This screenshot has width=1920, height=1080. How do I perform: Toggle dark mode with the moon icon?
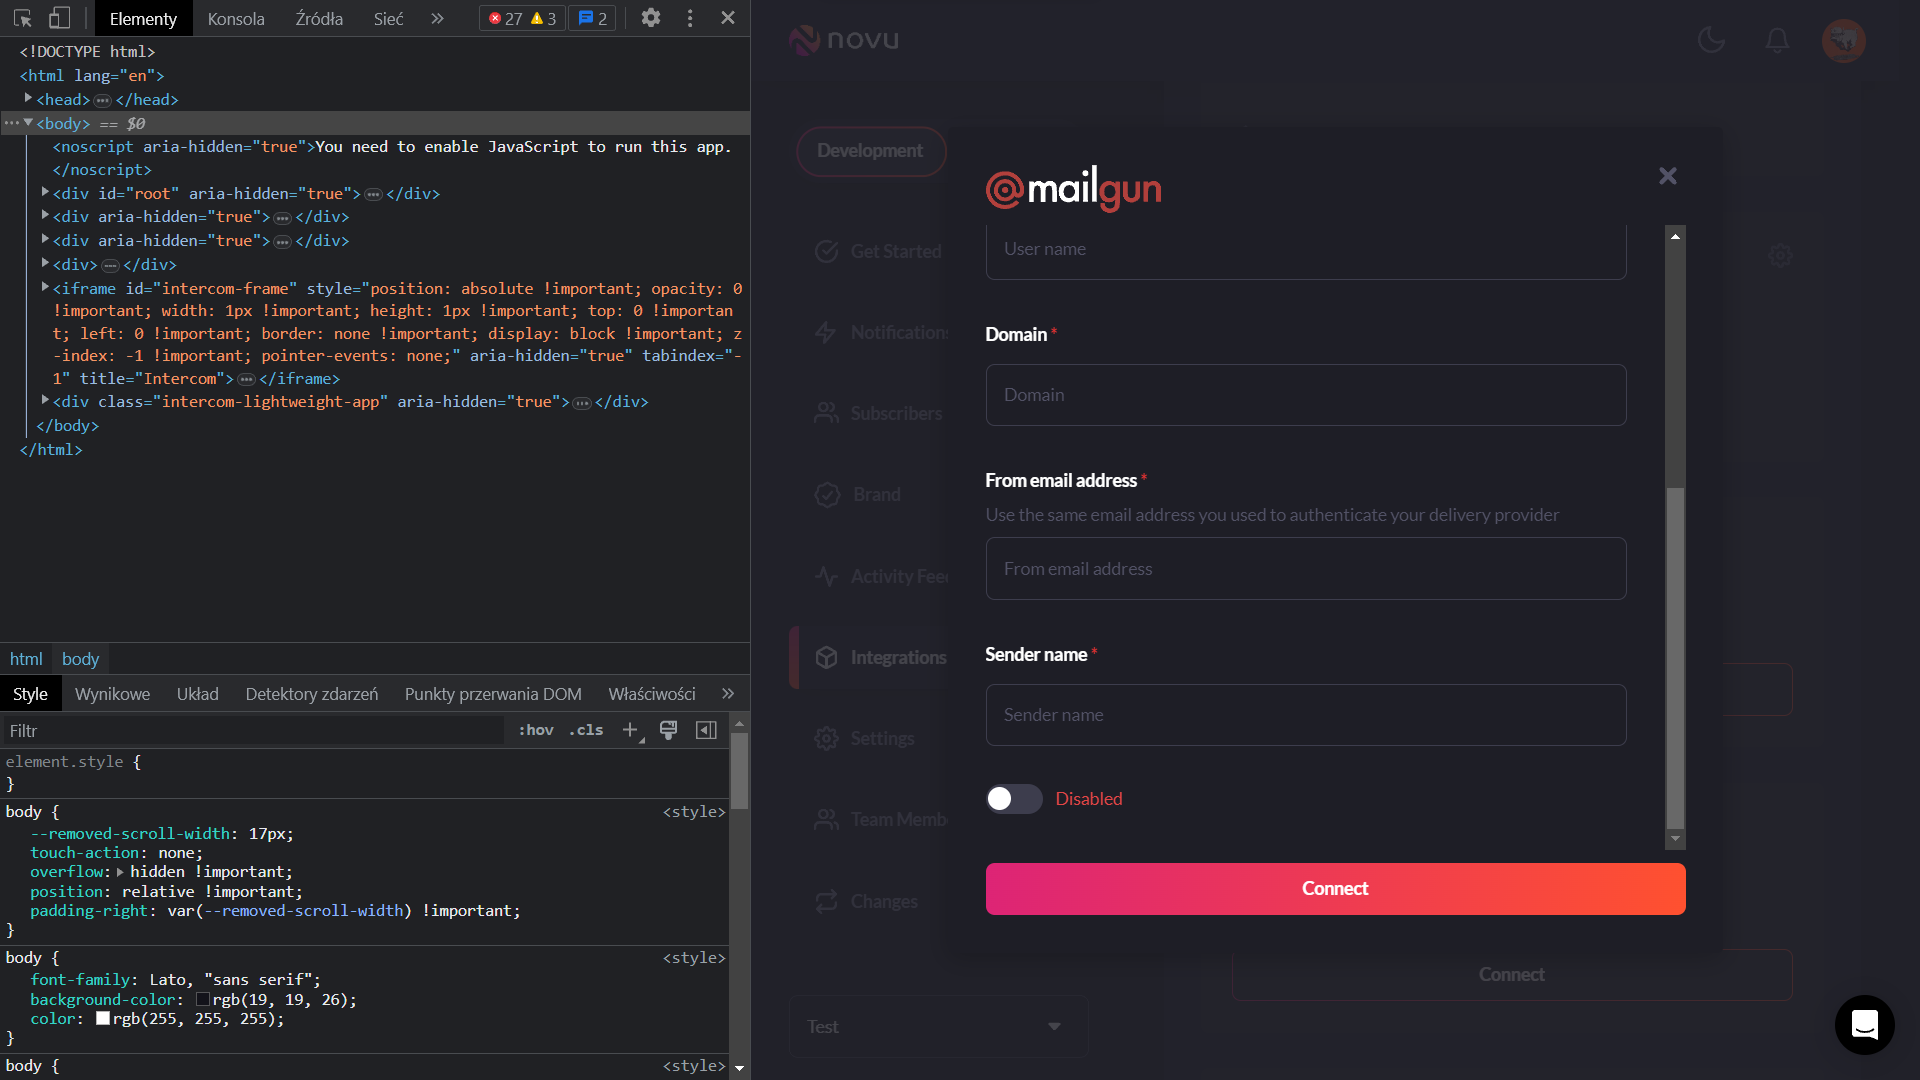coord(1712,40)
